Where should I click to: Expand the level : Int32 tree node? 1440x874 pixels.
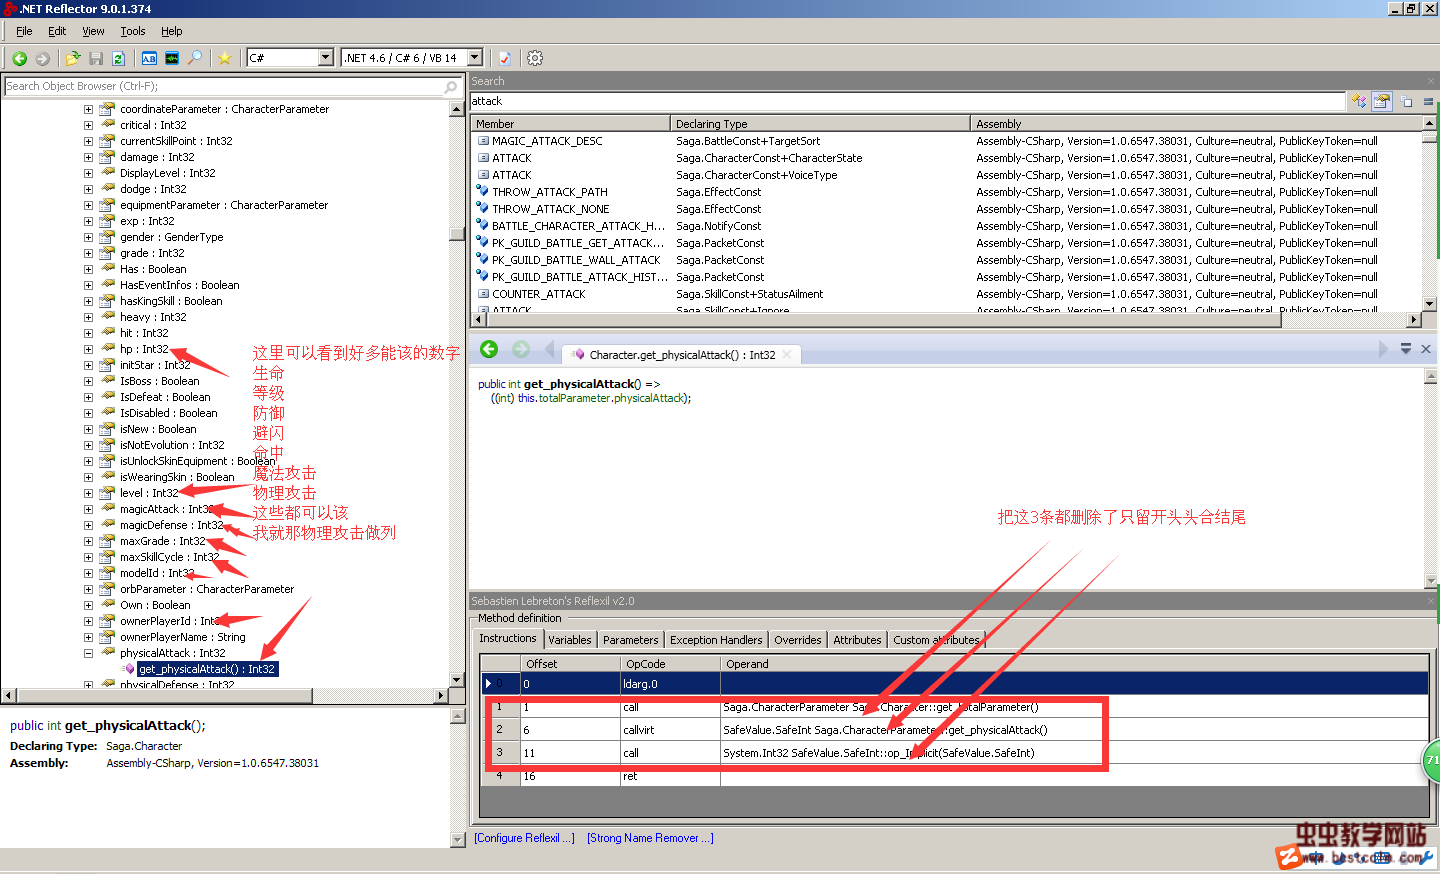pyautogui.click(x=88, y=493)
